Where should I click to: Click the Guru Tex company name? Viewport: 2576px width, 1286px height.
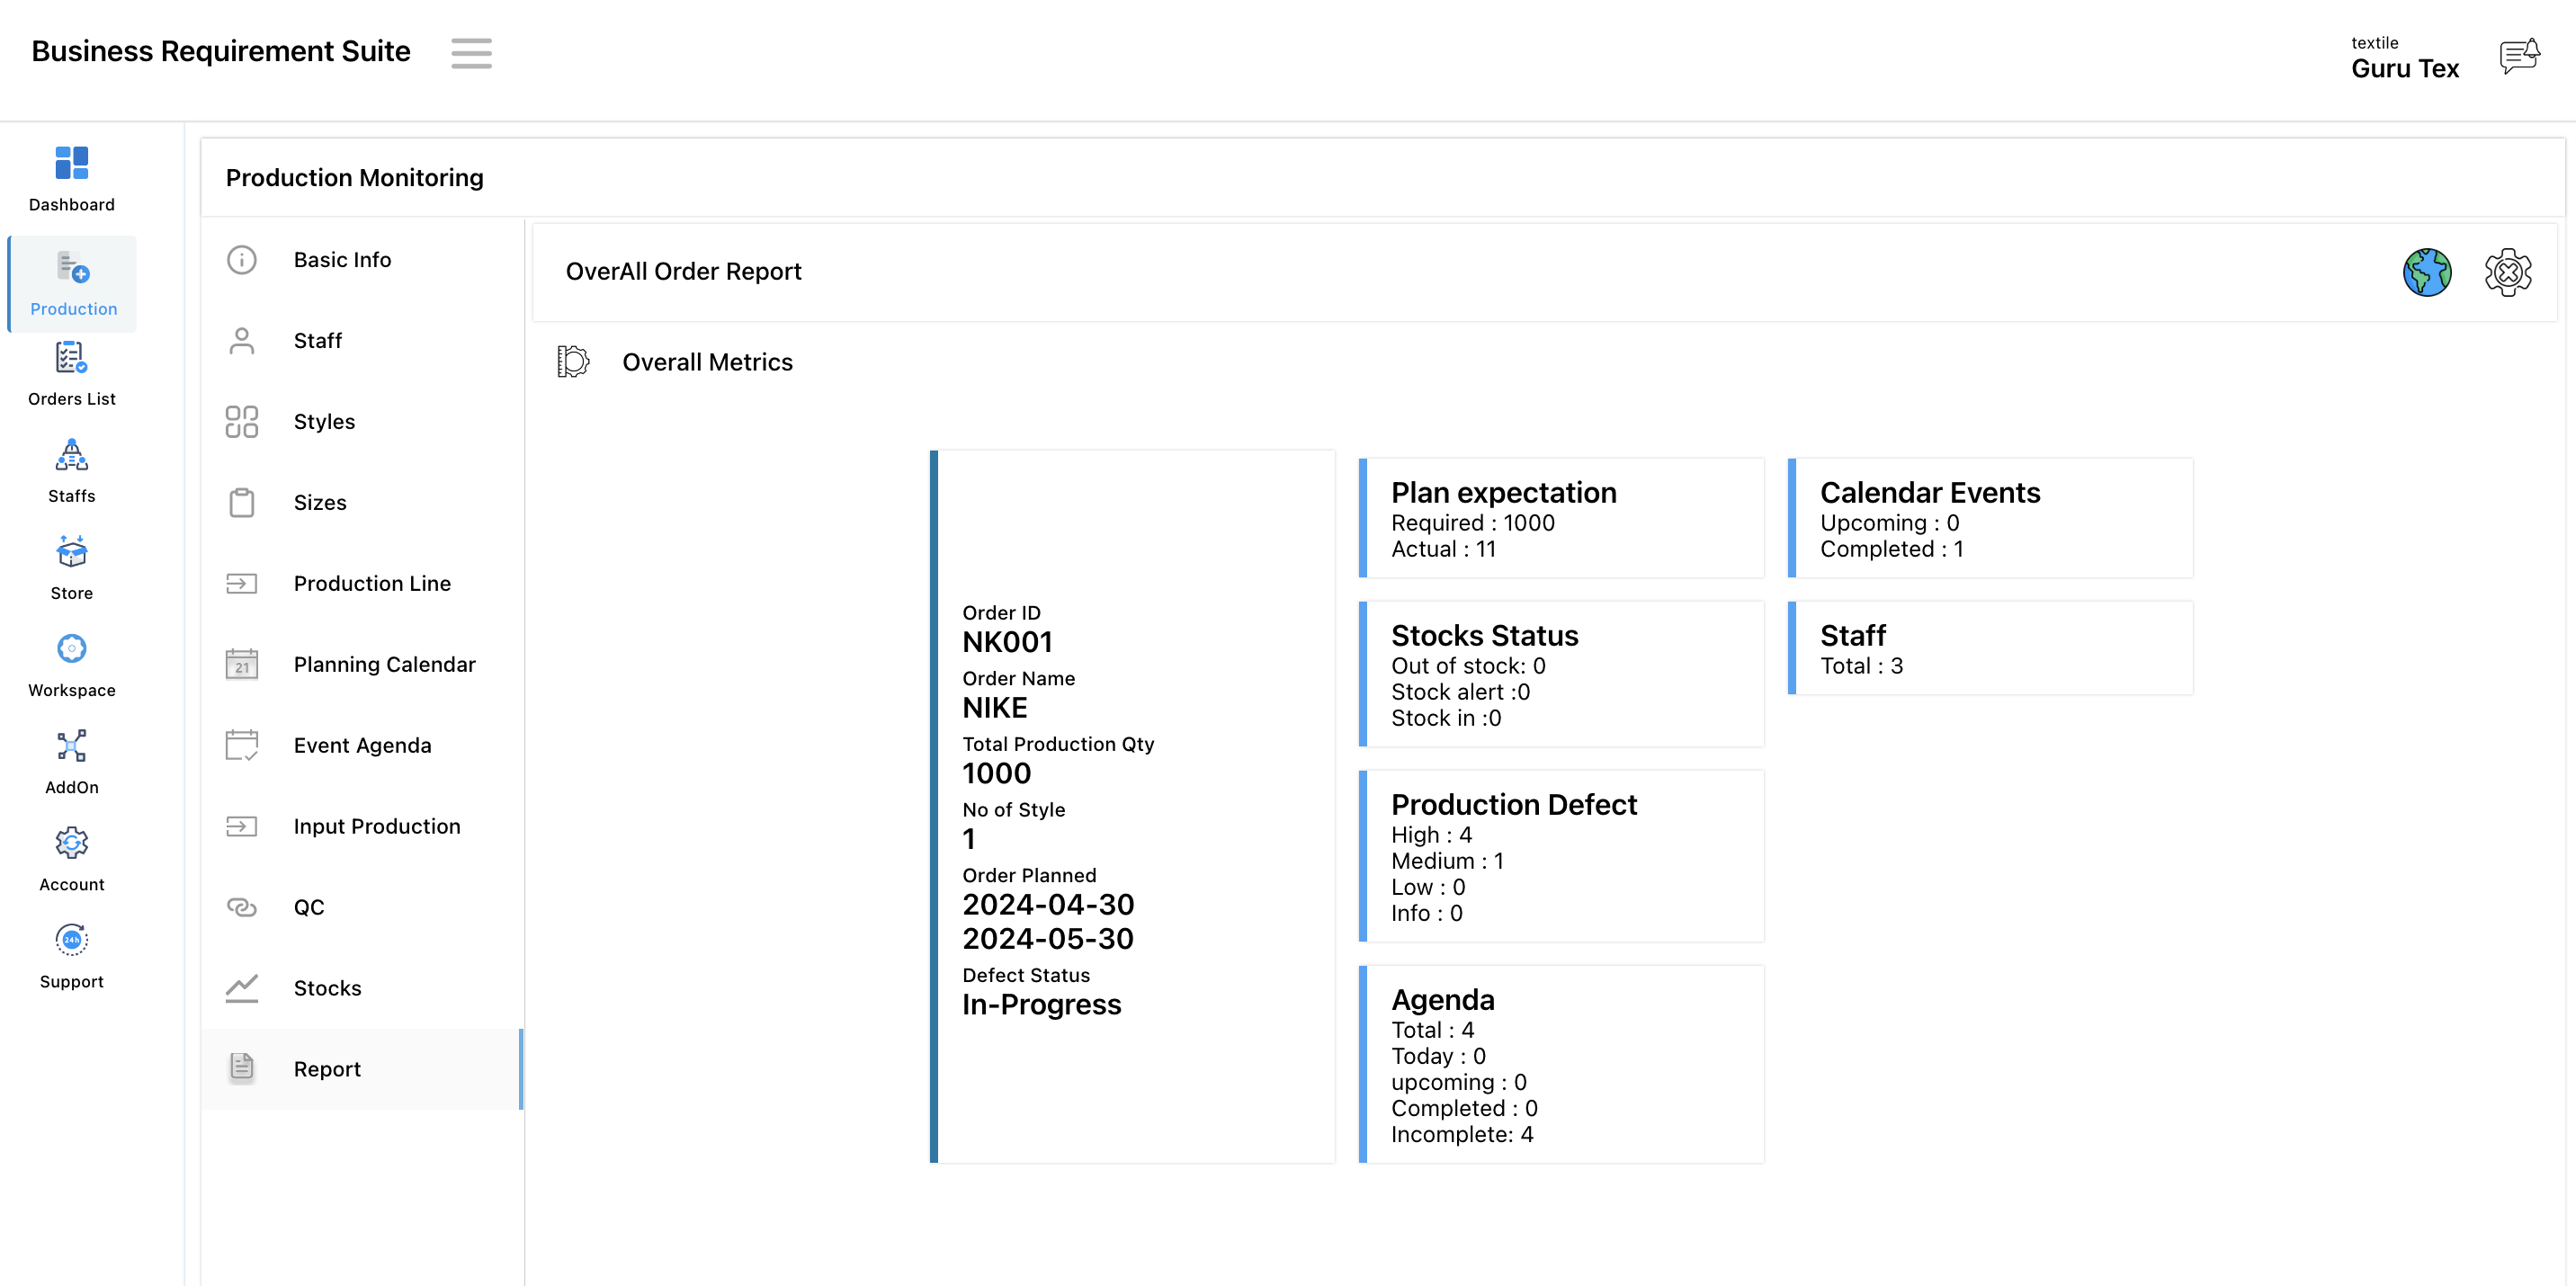pyautogui.click(x=2404, y=69)
